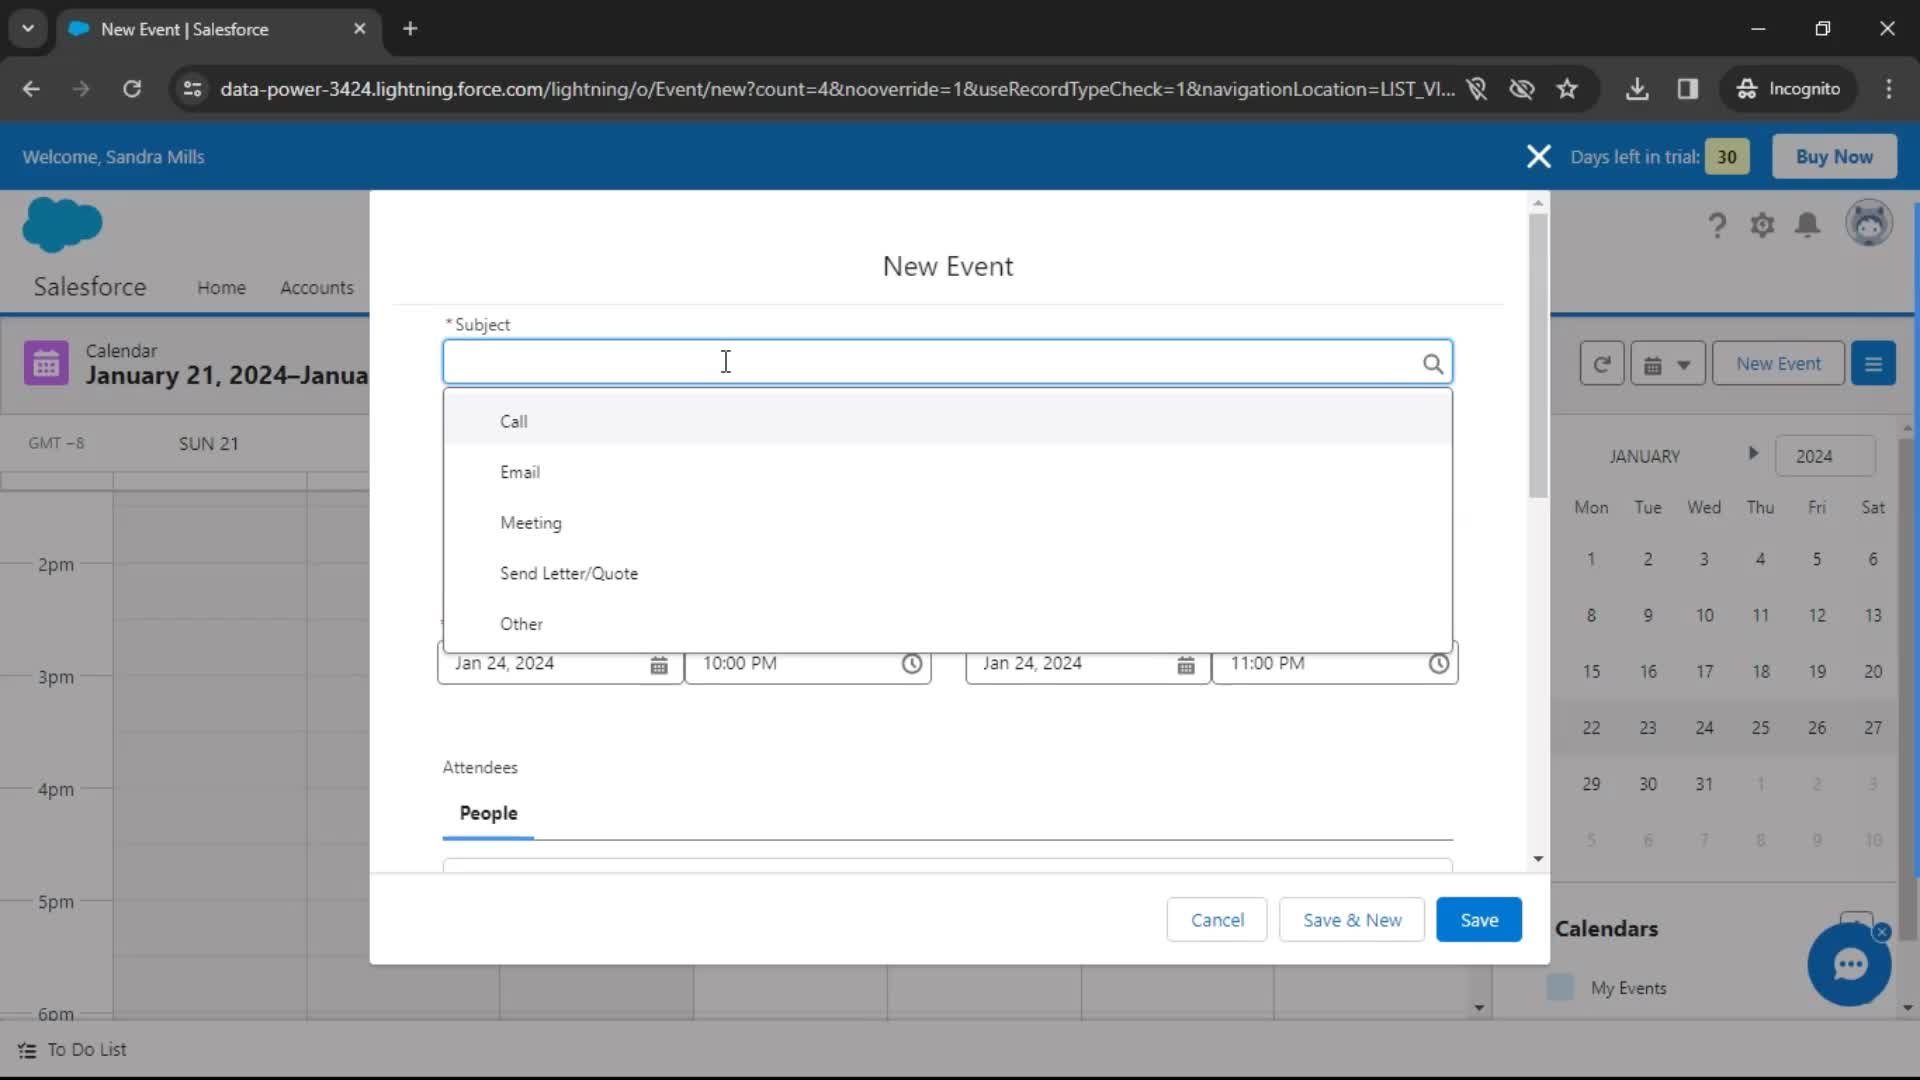Open the end date calendar picker
Image resolution: width=1920 pixels, height=1080 pixels.
pos(1186,665)
